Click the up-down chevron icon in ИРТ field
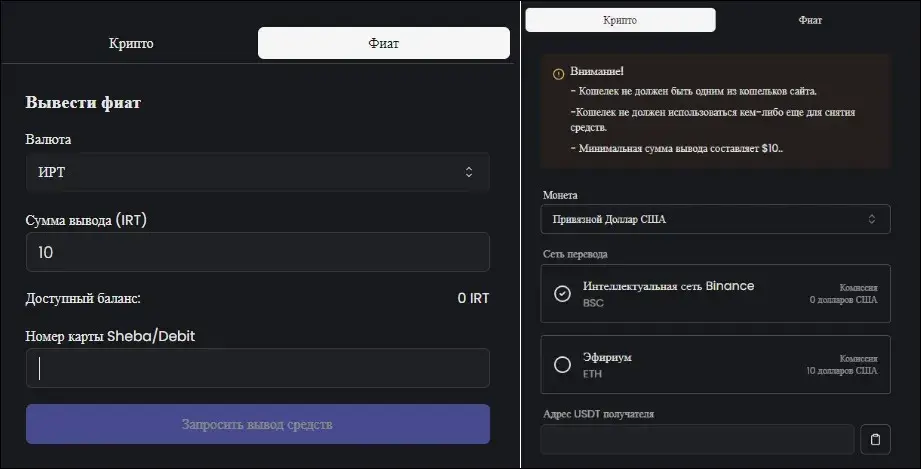Screen dimensions: 921x469 coord(469,172)
